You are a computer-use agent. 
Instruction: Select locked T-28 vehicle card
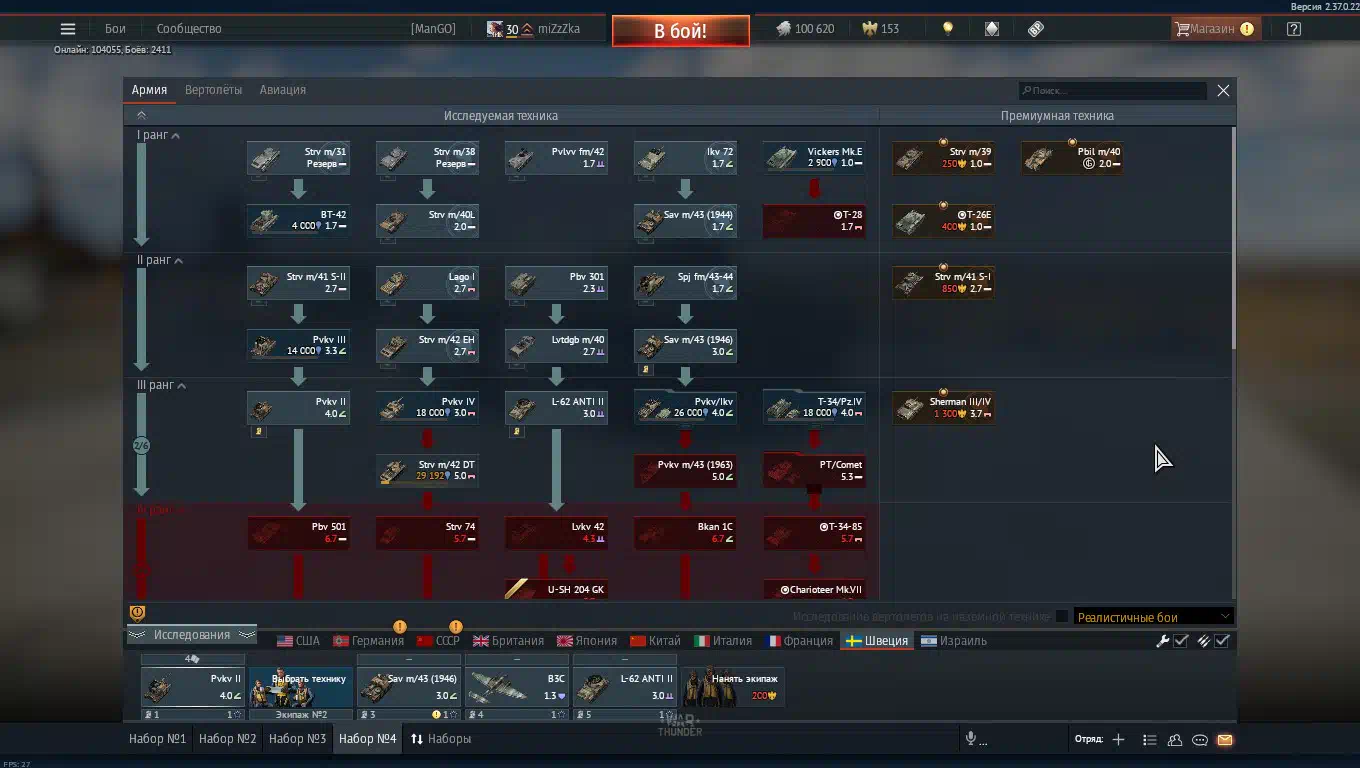(814, 221)
